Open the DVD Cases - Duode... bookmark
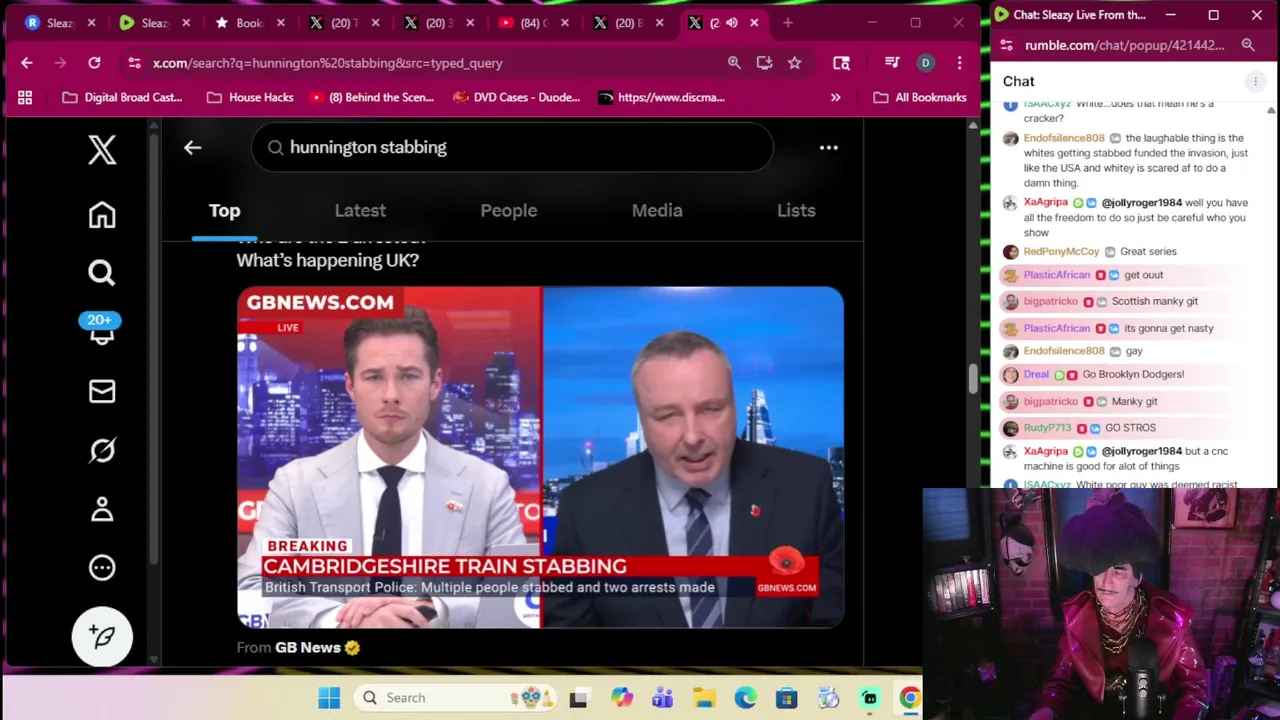Screen dimensions: 1280x720 [x=516, y=97]
